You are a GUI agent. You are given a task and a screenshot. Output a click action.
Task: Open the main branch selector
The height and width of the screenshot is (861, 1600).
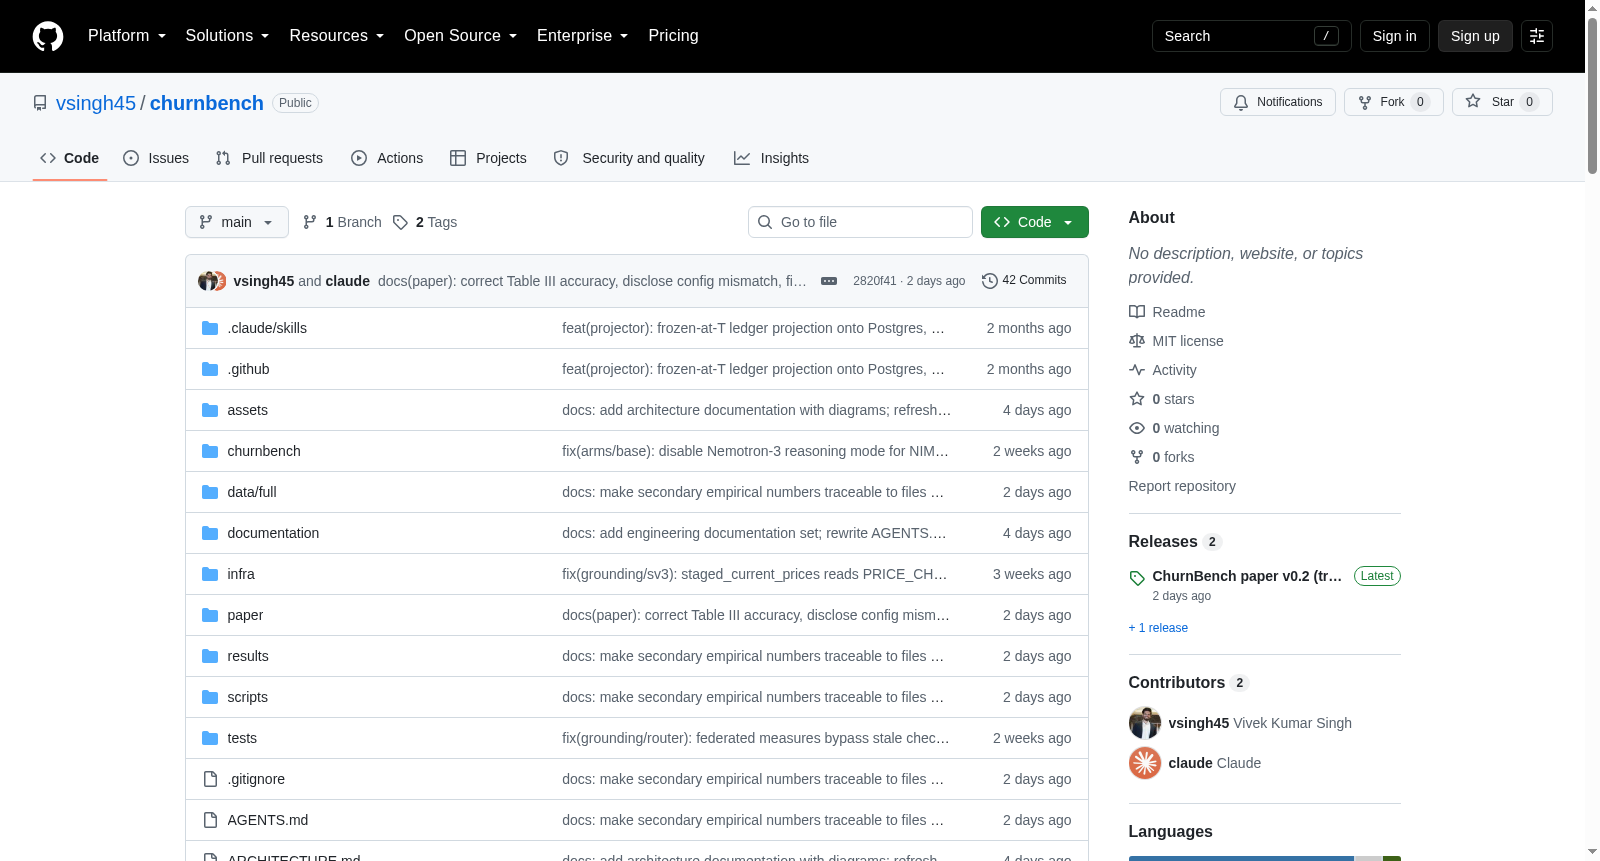[x=237, y=222]
